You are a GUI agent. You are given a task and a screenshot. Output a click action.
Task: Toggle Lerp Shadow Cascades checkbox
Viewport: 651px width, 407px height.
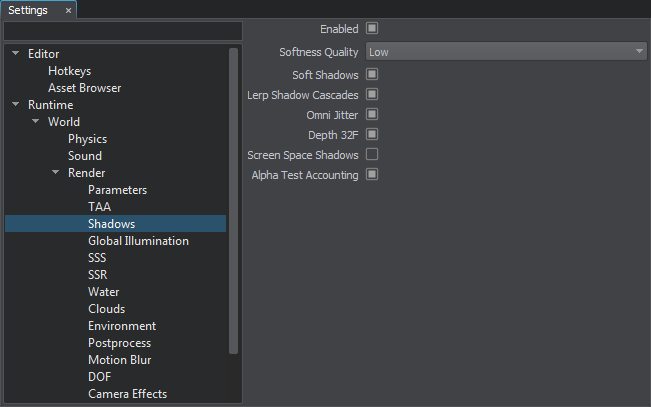(372, 94)
